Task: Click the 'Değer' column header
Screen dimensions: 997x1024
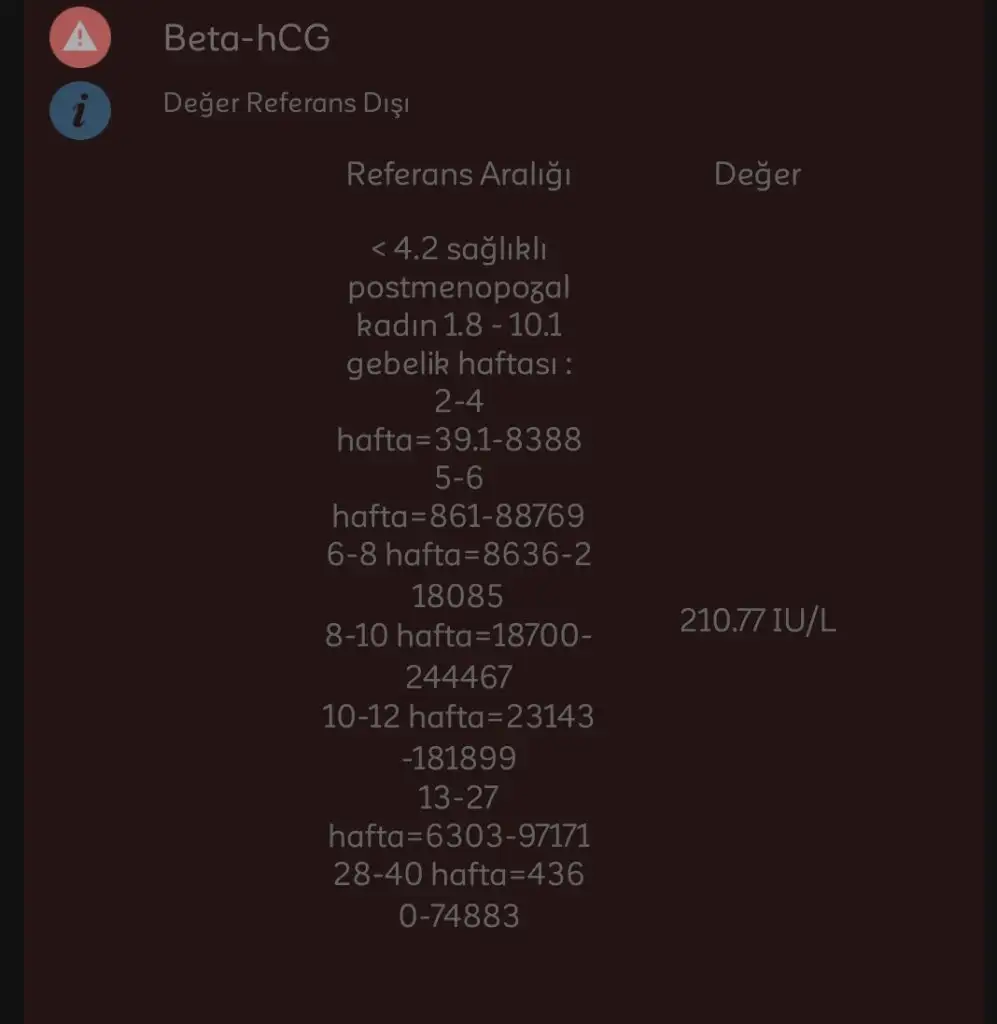Action: (757, 174)
